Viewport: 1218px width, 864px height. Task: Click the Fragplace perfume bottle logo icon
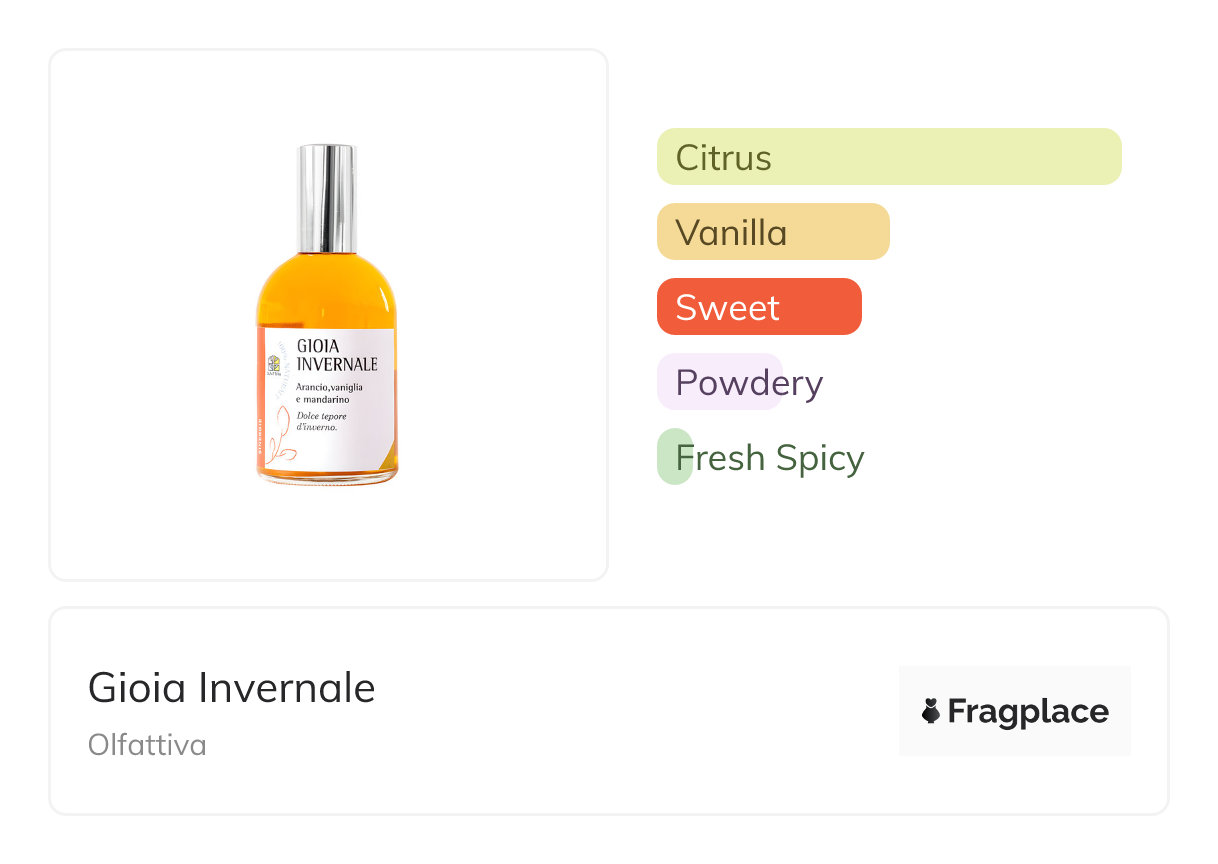[931, 711]
